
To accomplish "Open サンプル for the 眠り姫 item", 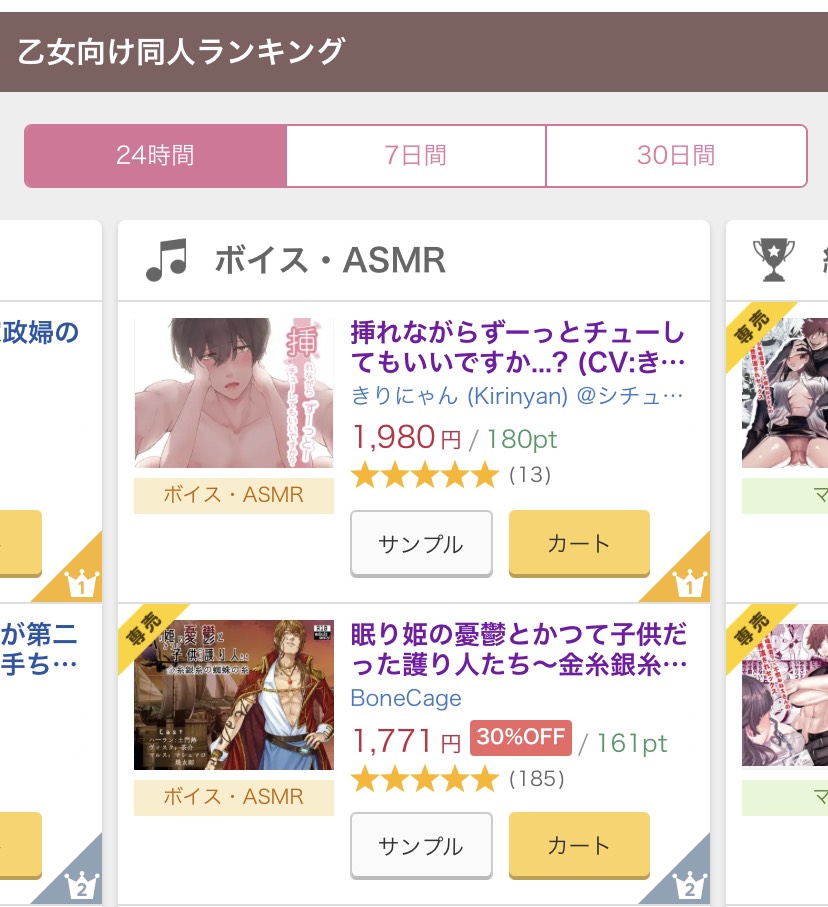I will (x=421, y=845).
